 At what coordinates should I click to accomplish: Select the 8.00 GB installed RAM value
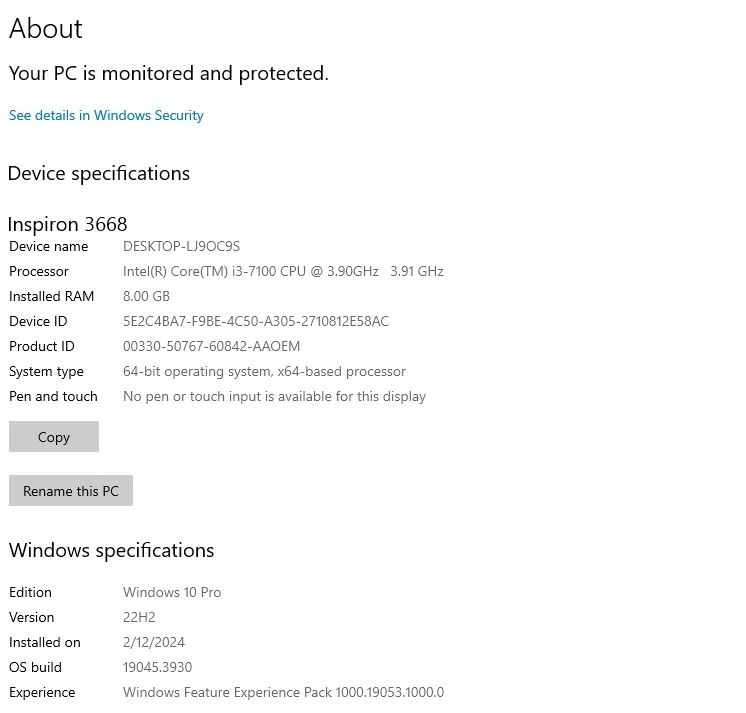(x=146, y=296)
